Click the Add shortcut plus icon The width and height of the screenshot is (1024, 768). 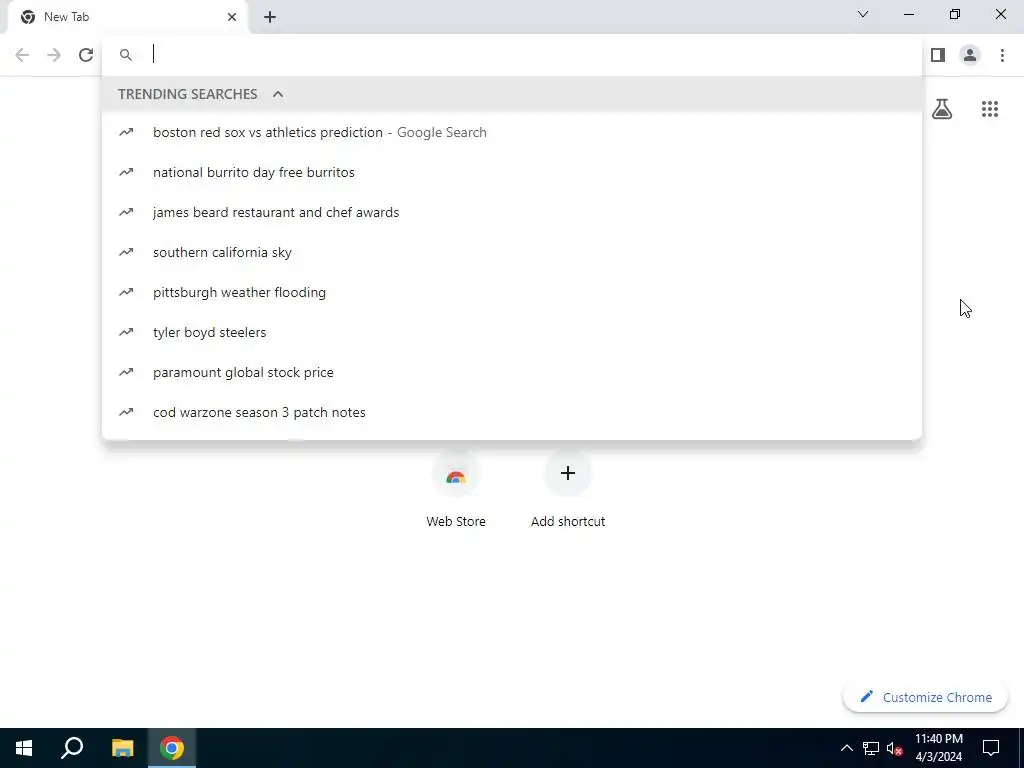pyautogui.click(x=568, y=473)
